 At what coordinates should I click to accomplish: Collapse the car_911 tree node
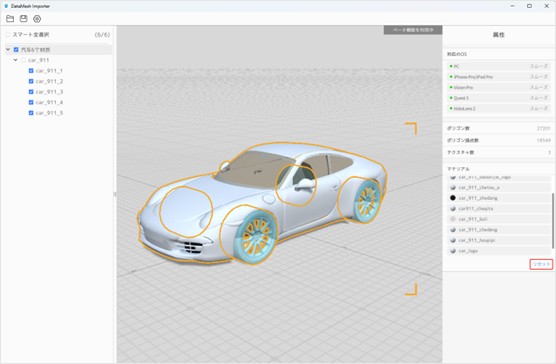coord(16,60)
